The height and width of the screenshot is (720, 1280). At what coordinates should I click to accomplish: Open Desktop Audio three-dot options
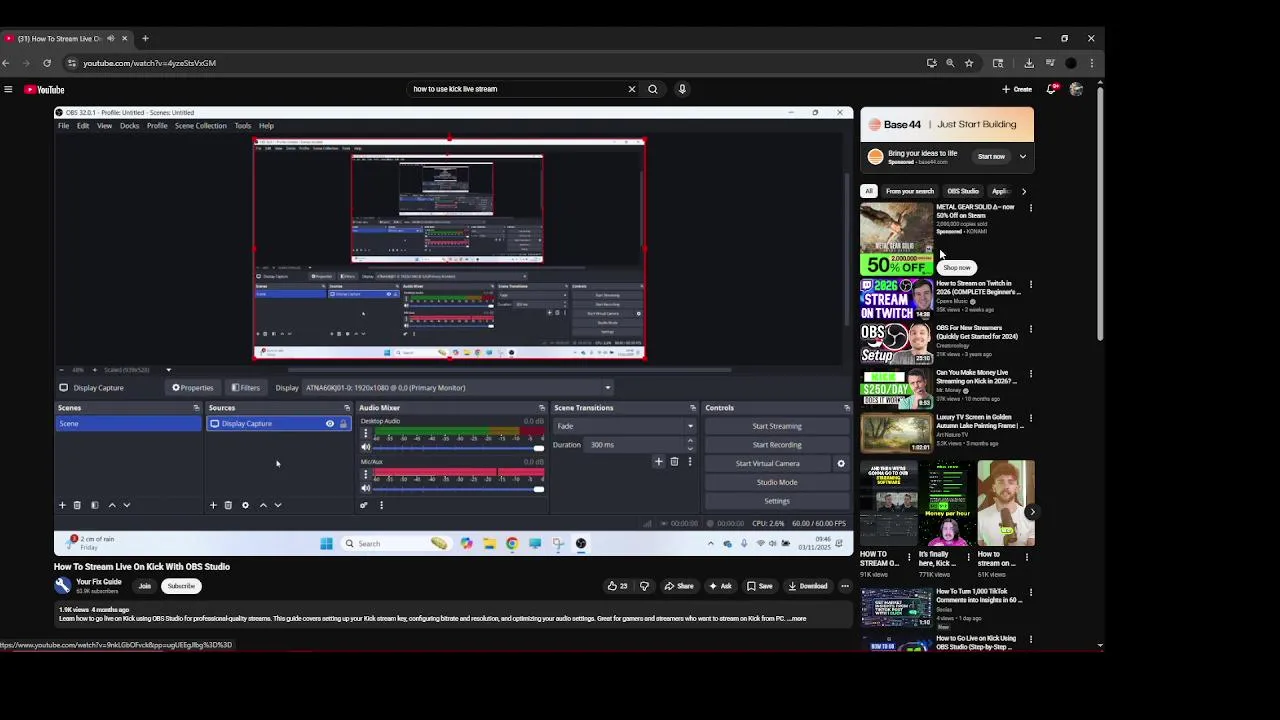click(x=365, y=433)
